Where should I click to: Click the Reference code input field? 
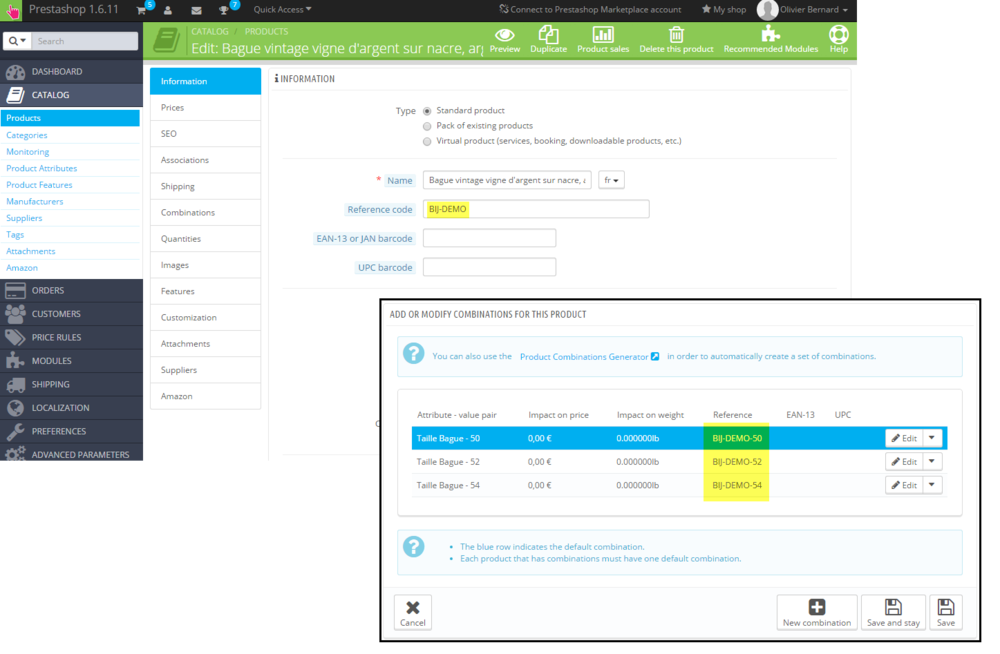tap(536, 209)
